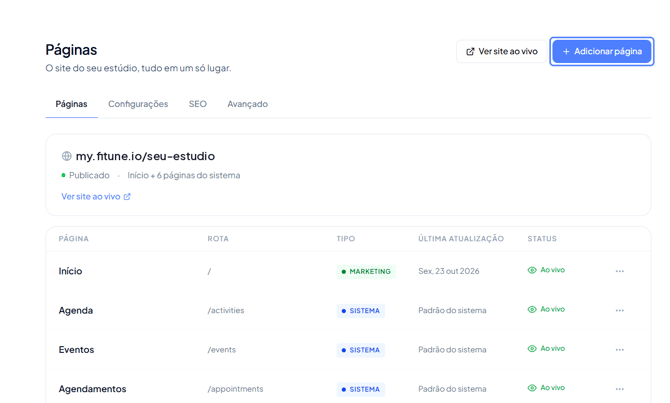Click the MARKETING type badge

366,271
